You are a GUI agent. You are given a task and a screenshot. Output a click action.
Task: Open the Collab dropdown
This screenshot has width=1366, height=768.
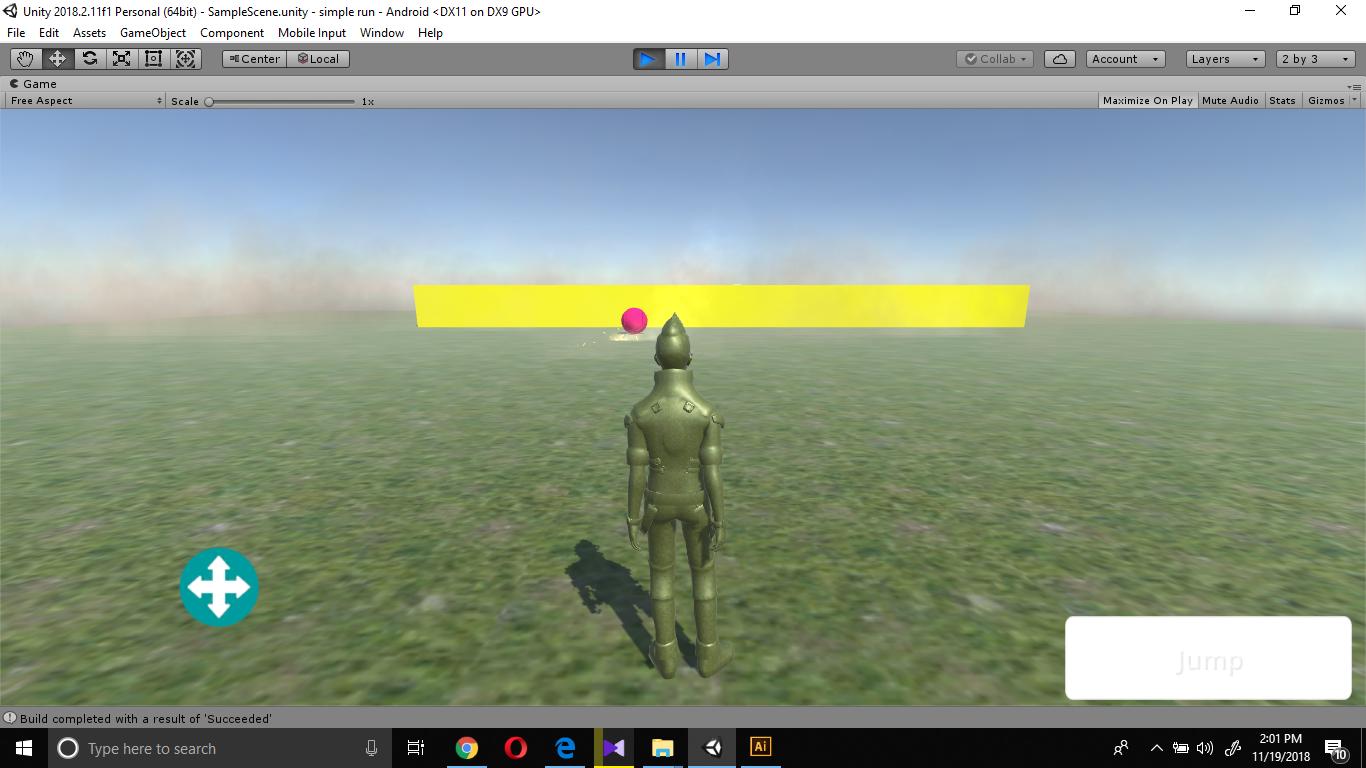[x=995, y=59]
